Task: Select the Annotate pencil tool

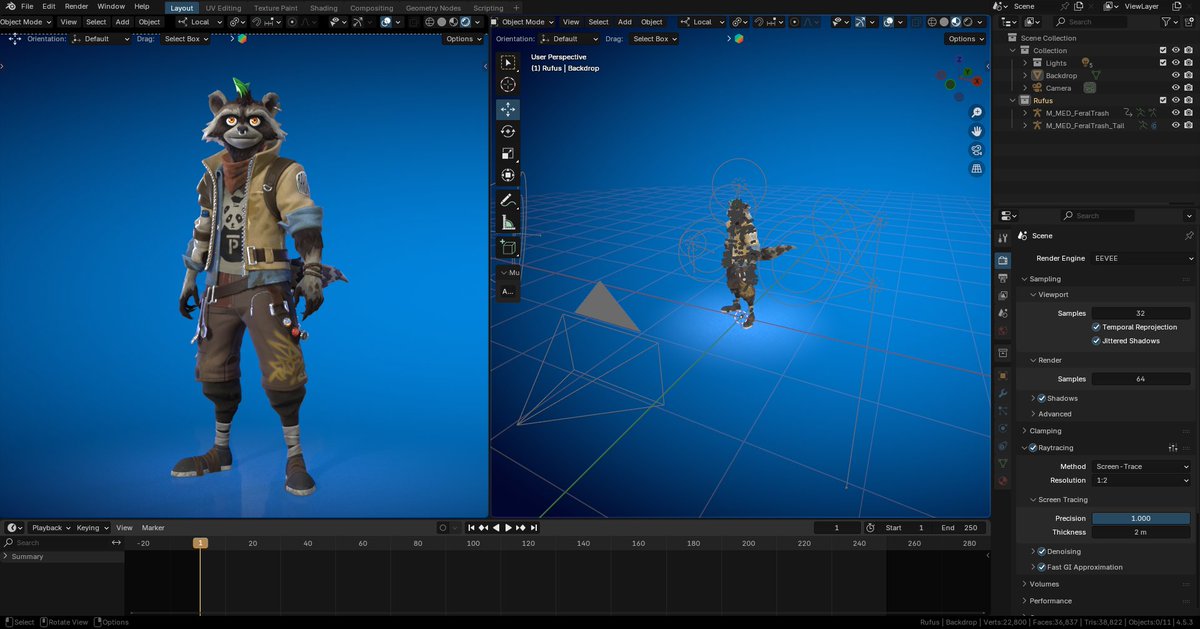Action: 508,200
